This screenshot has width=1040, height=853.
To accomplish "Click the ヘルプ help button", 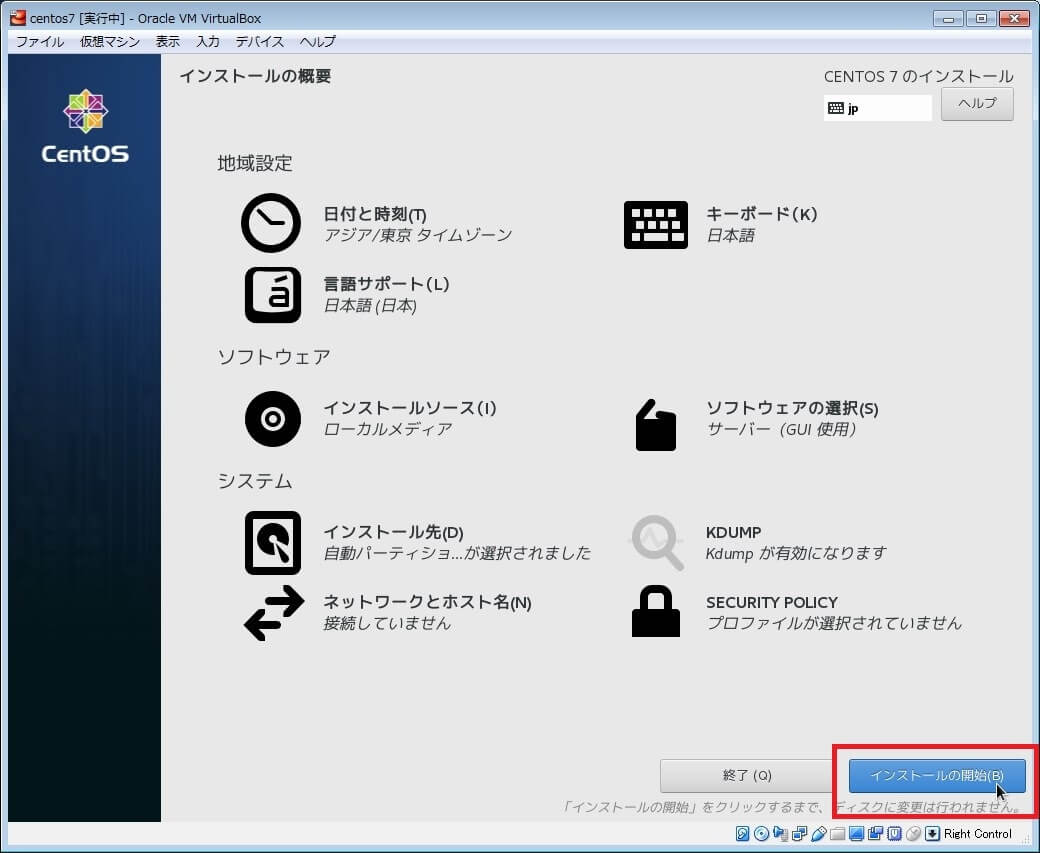I will [977, 104].
